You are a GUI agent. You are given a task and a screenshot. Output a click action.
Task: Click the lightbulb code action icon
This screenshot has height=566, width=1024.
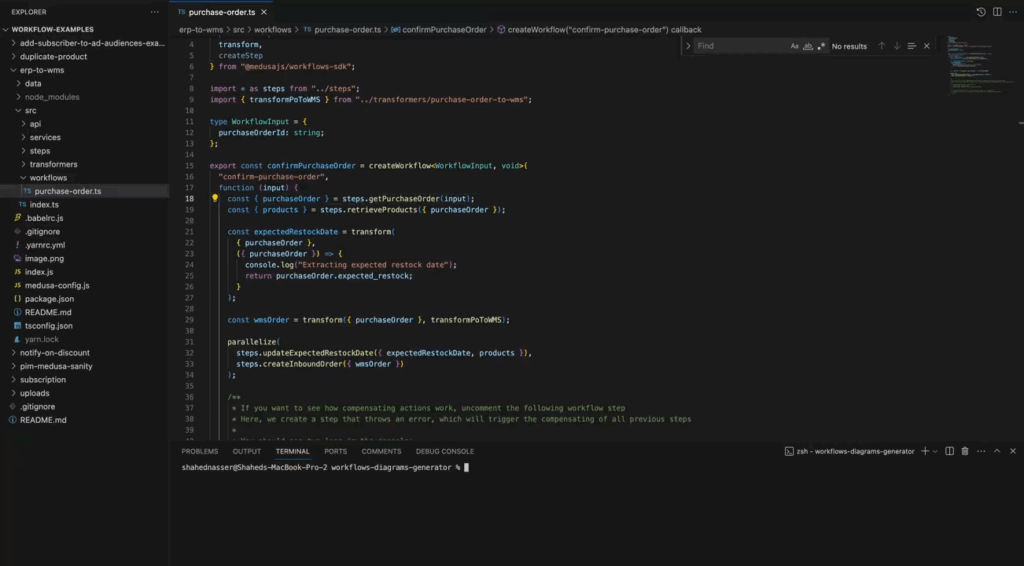pos(214,198)
